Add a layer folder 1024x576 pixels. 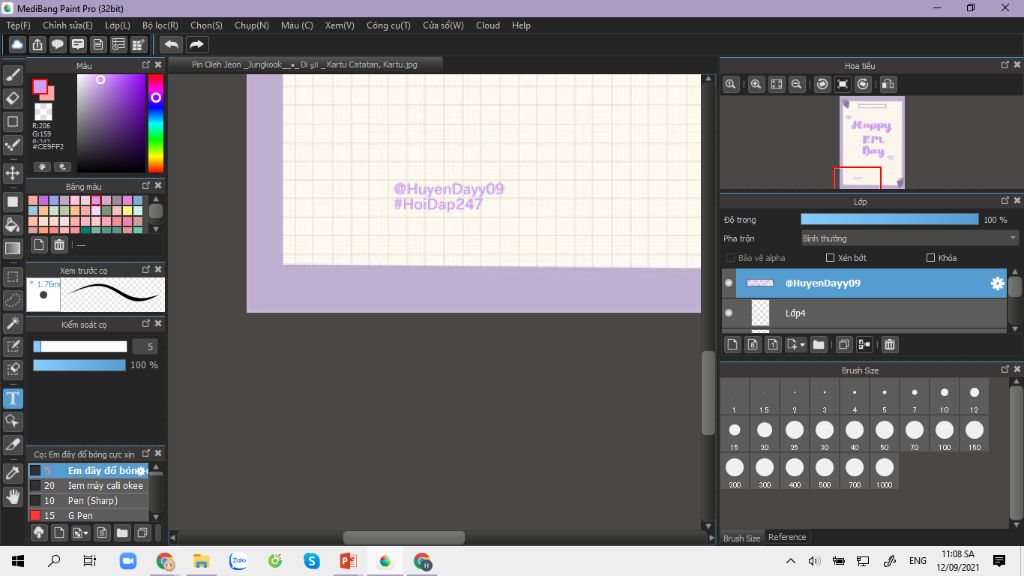[818, 345]
